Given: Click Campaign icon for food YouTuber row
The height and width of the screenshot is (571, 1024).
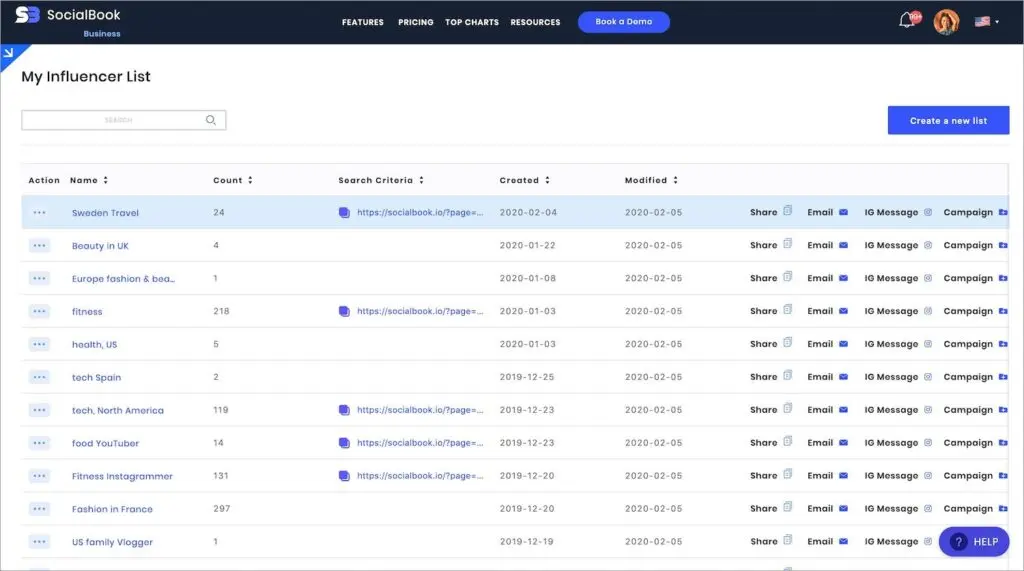Looking at the screenshot, I should coord(1003,443).
